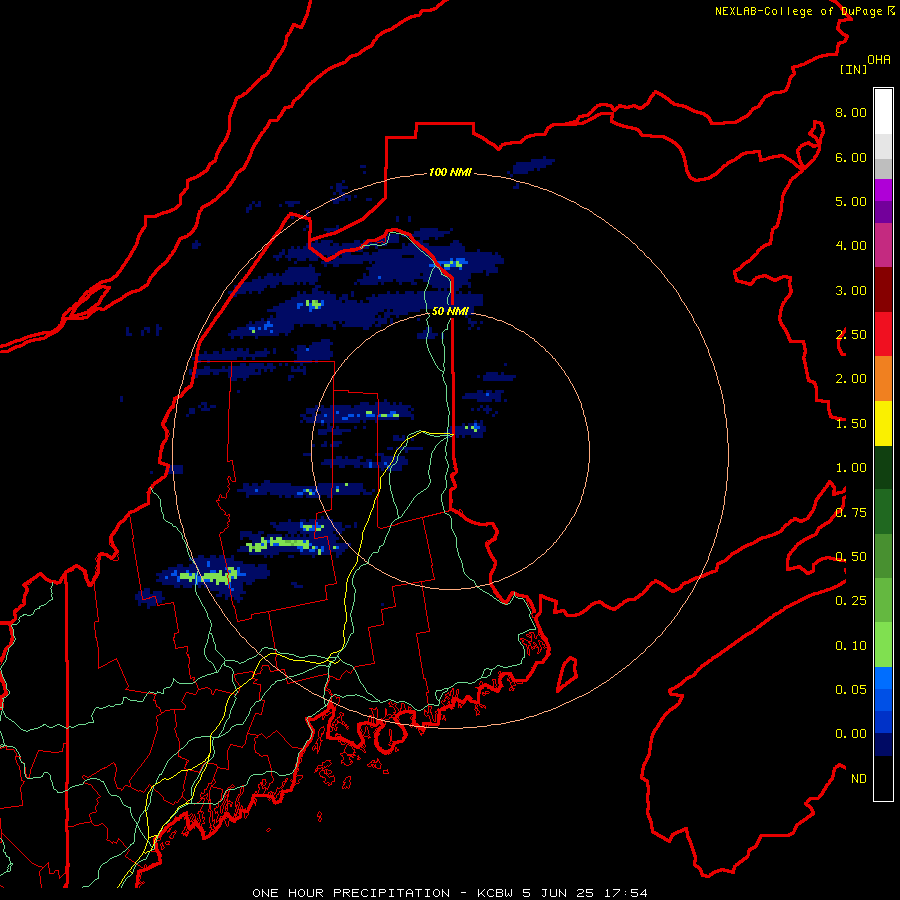Image resolution: width=900 pixels, height=900 pixels.
Task: Select the 8.00 legend value
Action: point(851,112)
